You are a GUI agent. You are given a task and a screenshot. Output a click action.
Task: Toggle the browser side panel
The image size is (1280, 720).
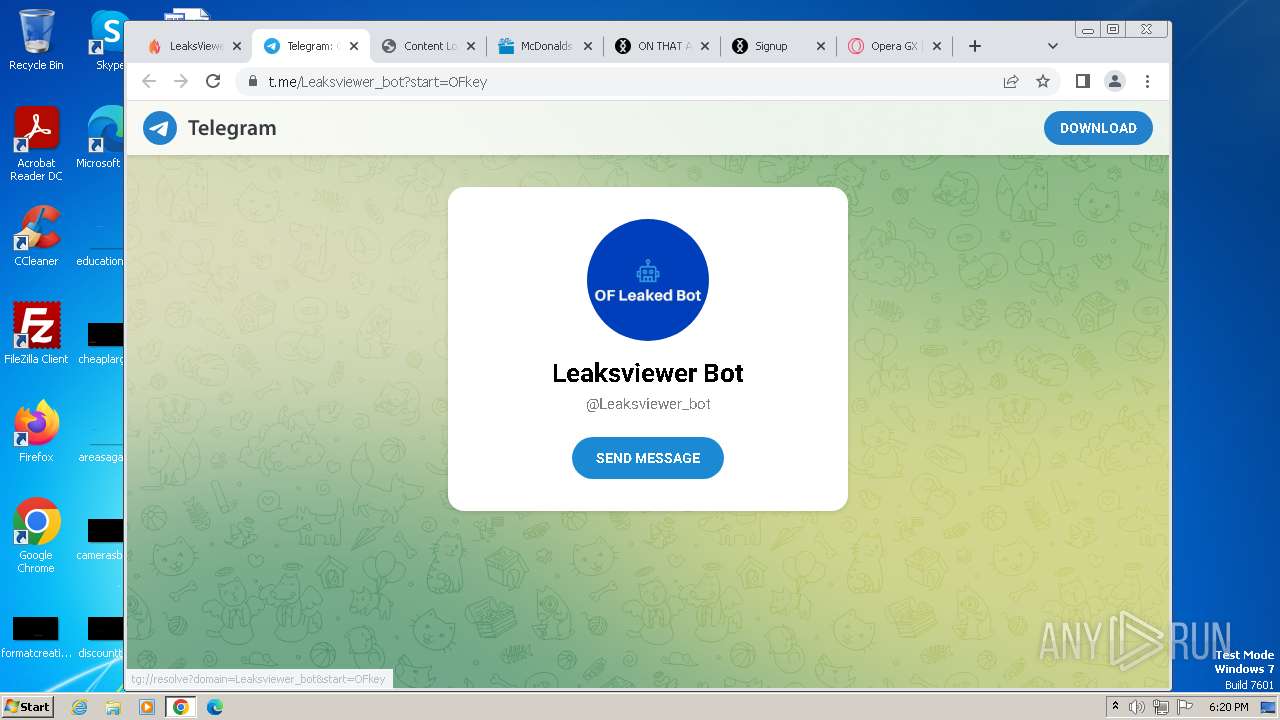[1082, 81]
